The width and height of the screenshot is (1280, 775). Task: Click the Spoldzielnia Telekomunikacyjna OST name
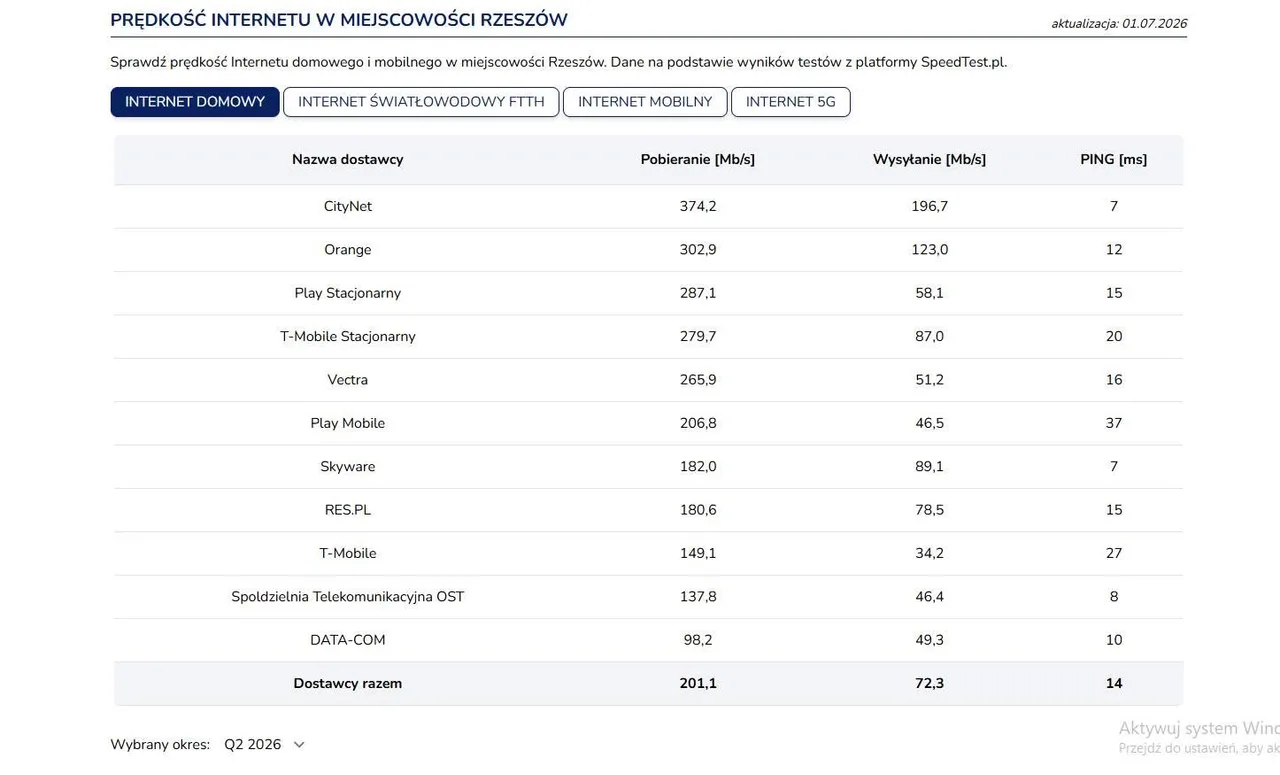click(x=348, y=597)
